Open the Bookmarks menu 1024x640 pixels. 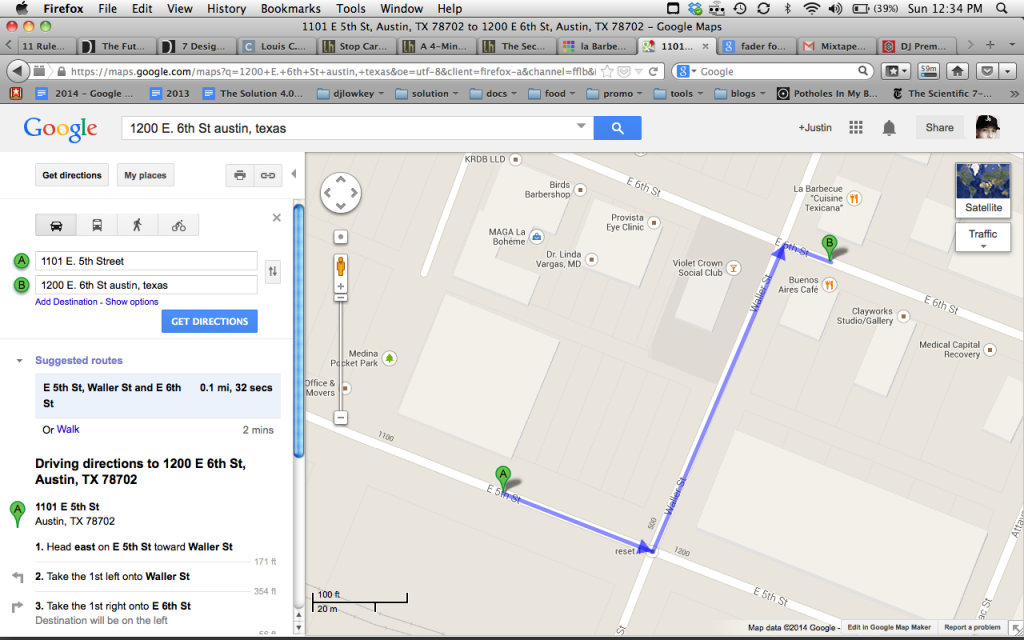pos(291,8)
